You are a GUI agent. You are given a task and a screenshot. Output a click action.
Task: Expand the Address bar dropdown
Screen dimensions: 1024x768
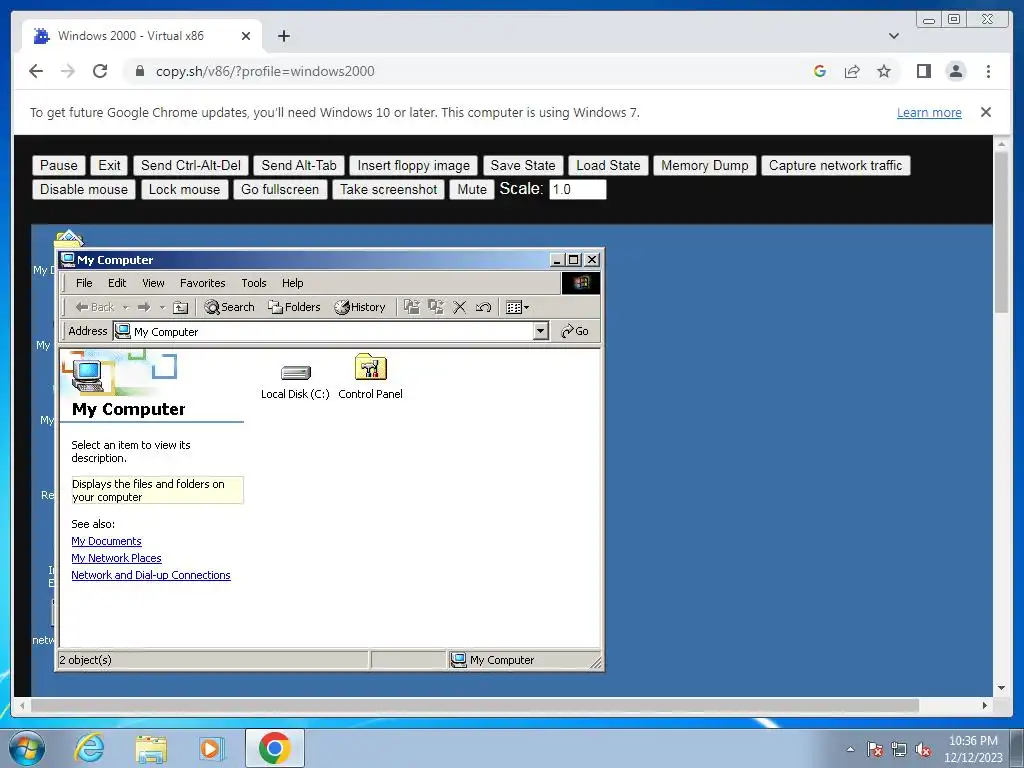(541, 331)
